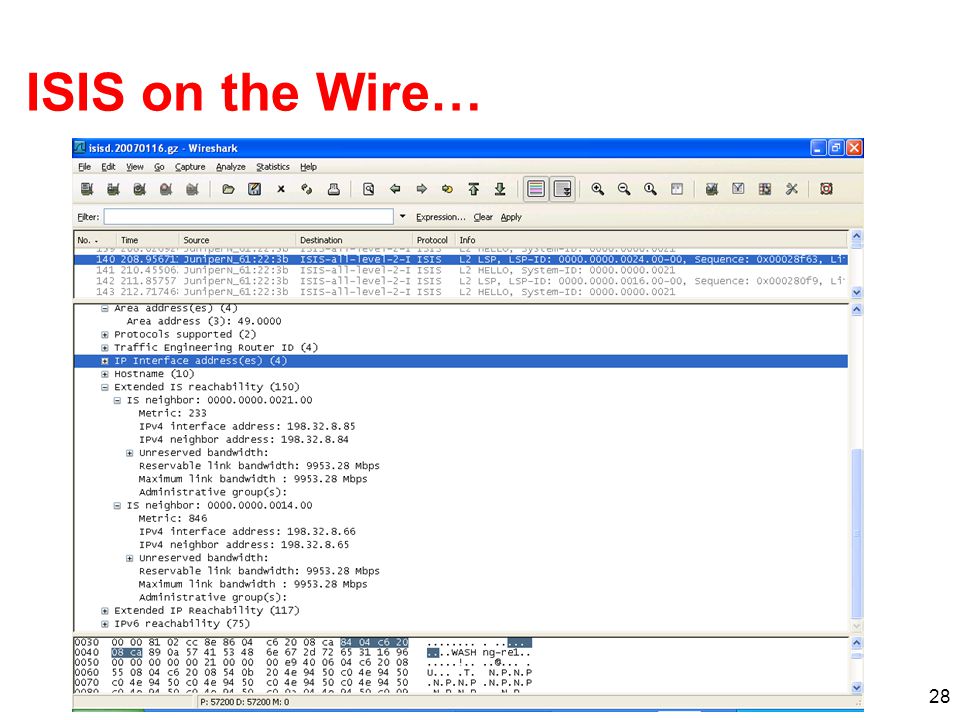Expand IPv6 reachability (75) node
Image resolution: width=960 pixels, height=720 pixels.
(x=105, y=624)
